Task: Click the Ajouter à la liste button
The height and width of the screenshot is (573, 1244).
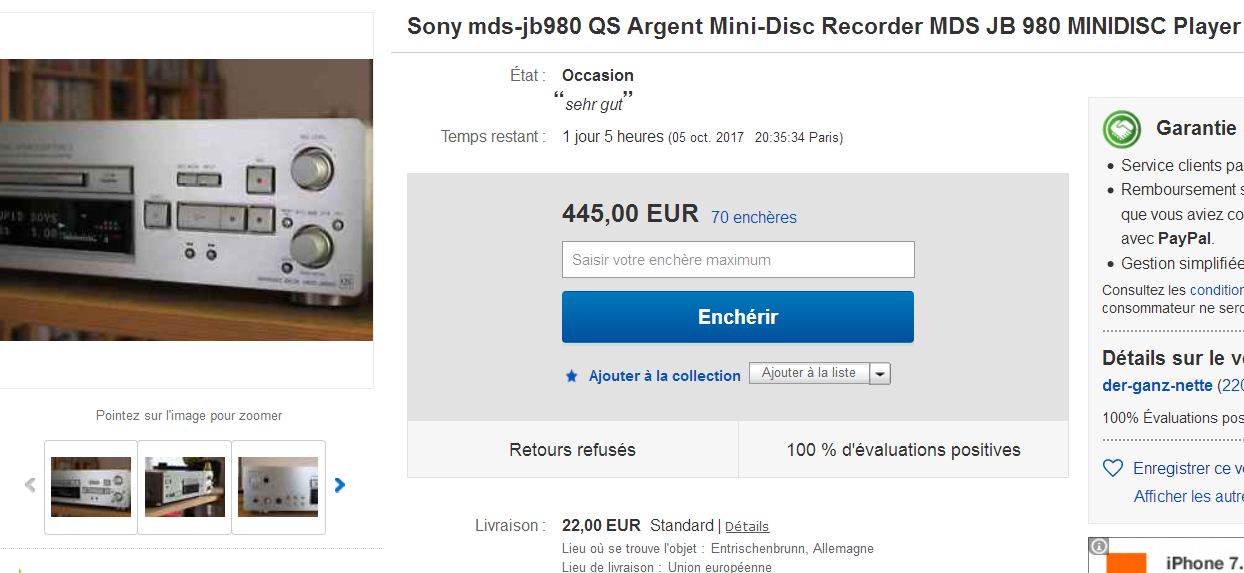Action: coord(809,373)
